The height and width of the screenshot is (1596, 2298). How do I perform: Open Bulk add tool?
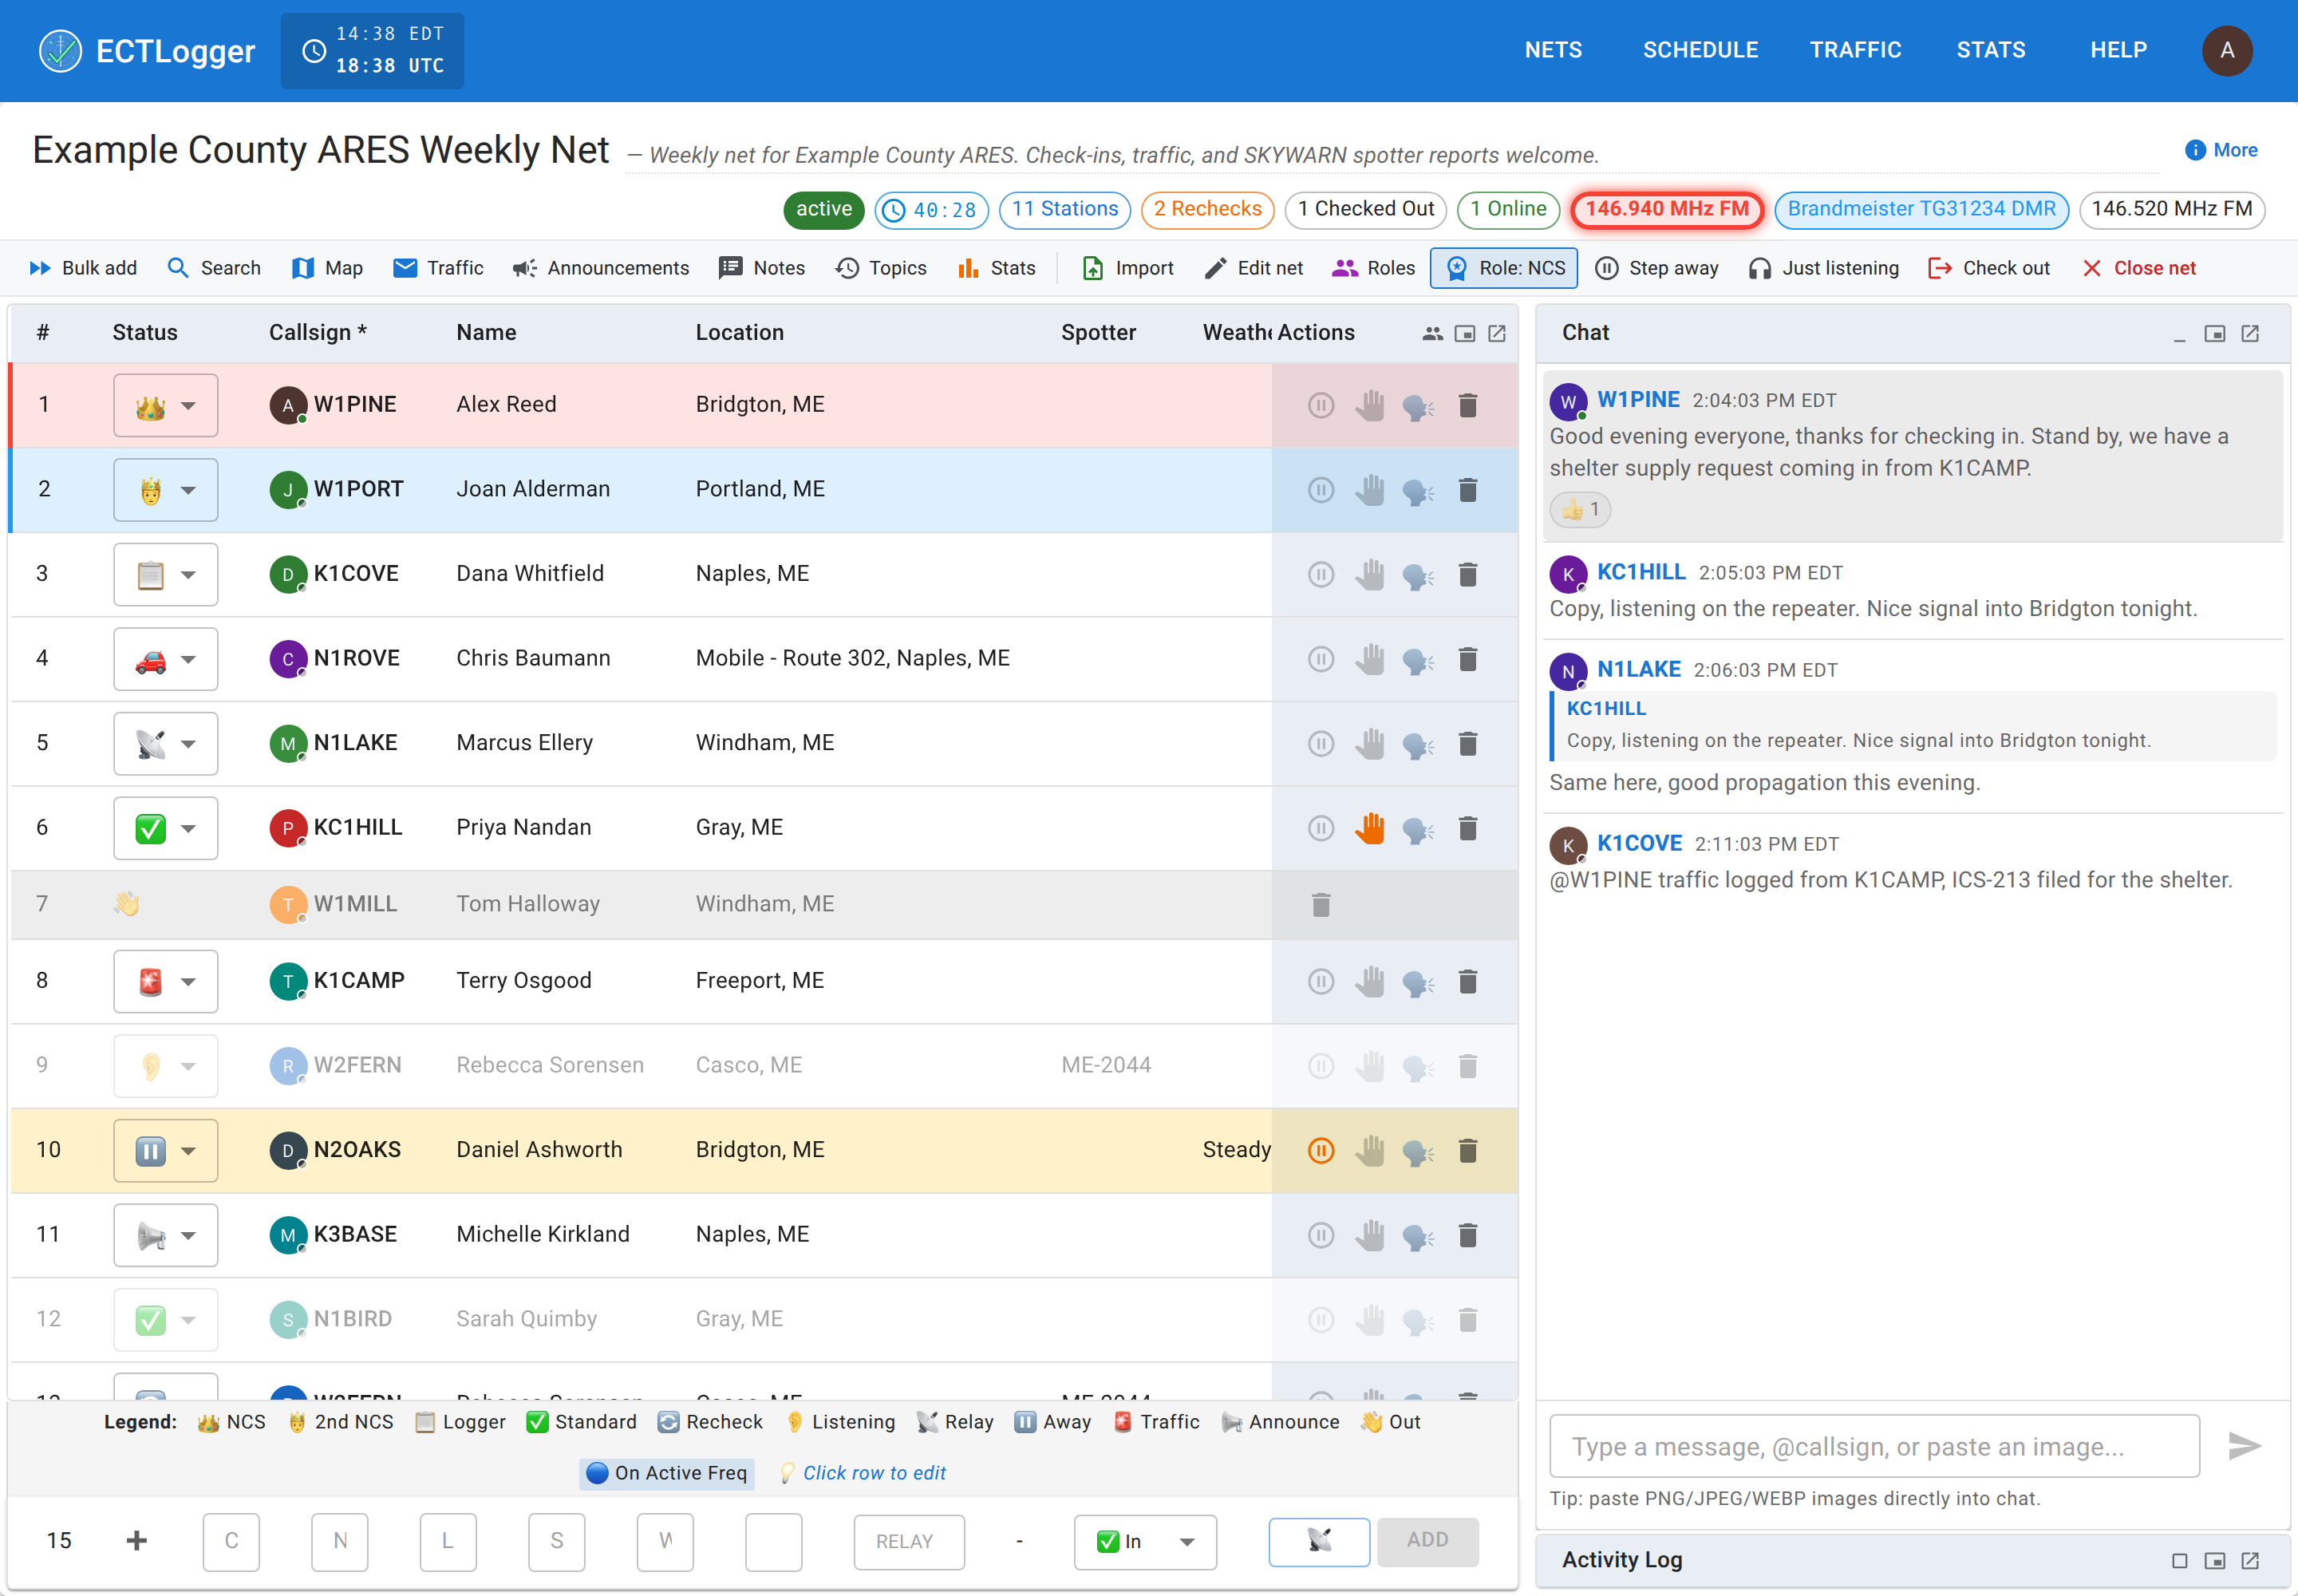(83, 268)
